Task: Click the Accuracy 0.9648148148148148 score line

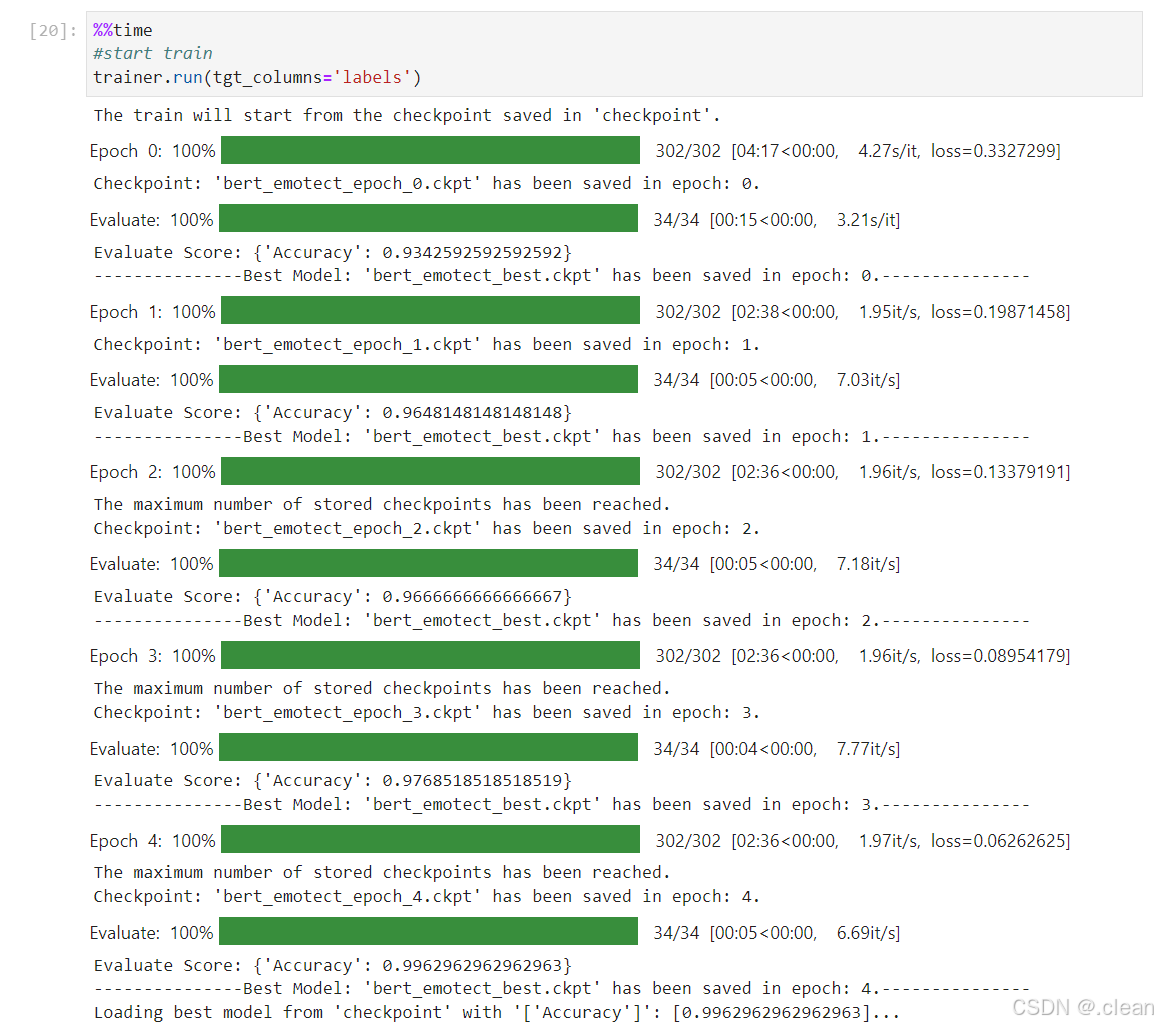Action: 332,413
